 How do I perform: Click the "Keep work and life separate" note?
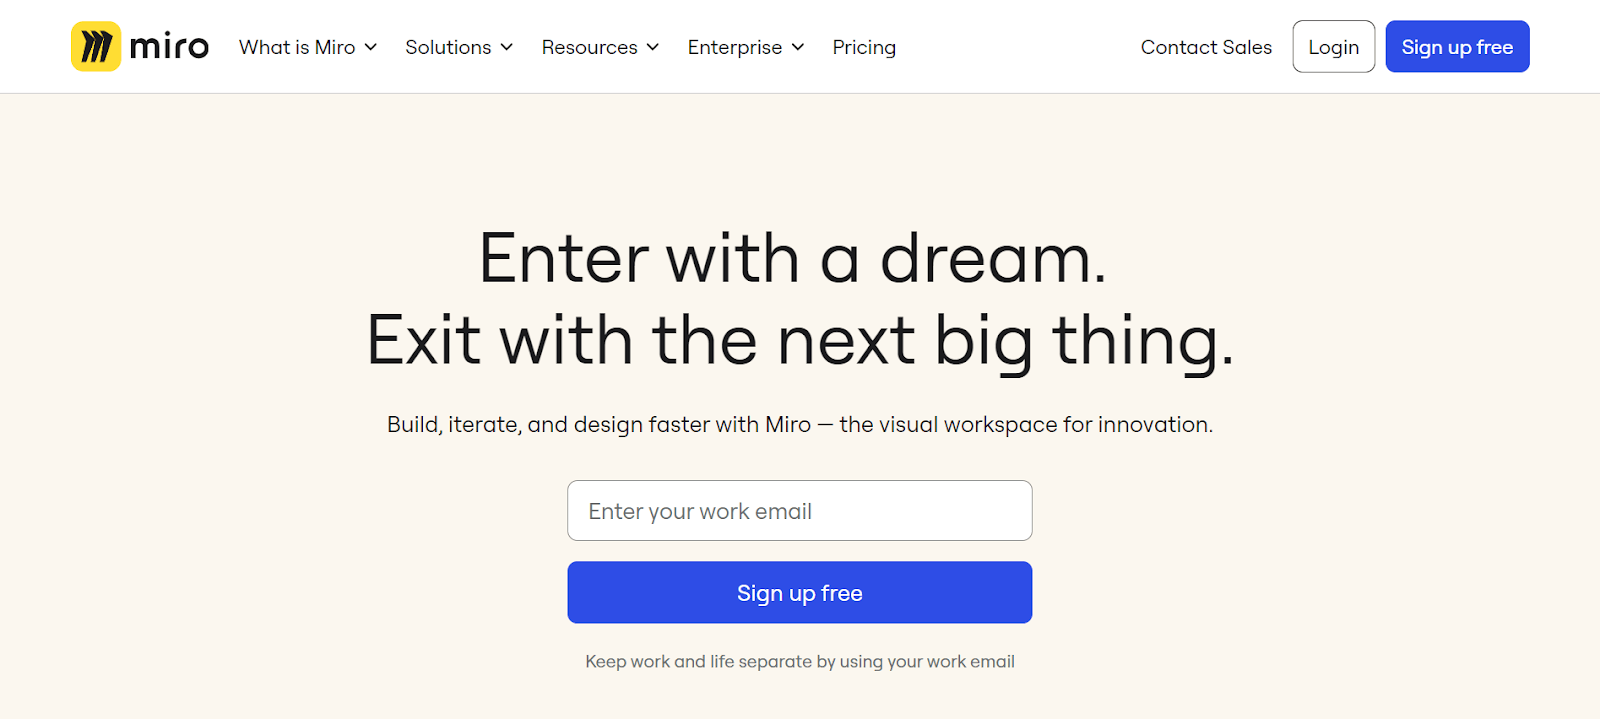click(799, 662)
